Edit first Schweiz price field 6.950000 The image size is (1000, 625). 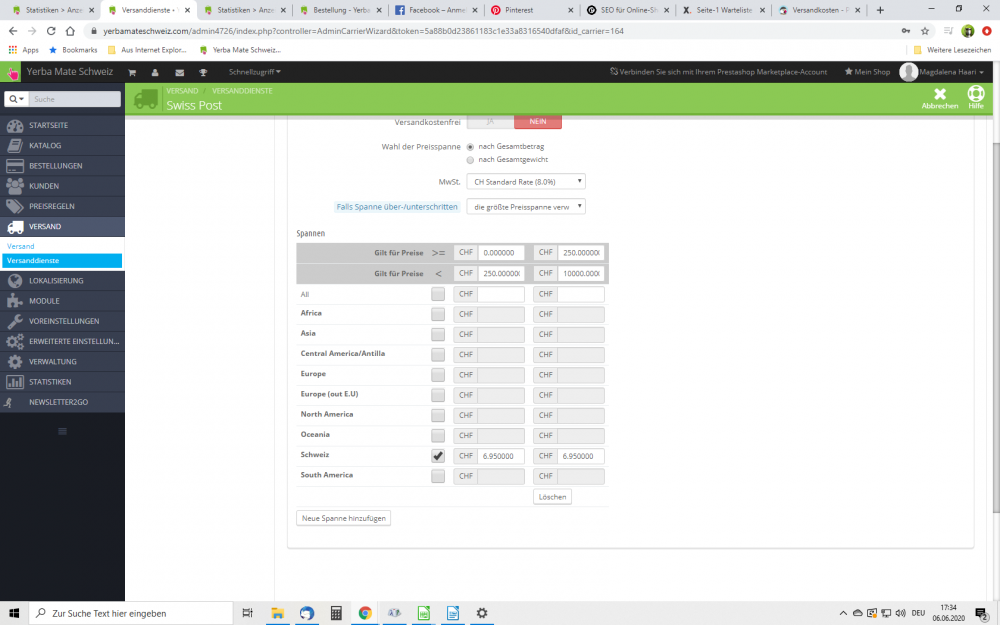click(x=501, y=456)
